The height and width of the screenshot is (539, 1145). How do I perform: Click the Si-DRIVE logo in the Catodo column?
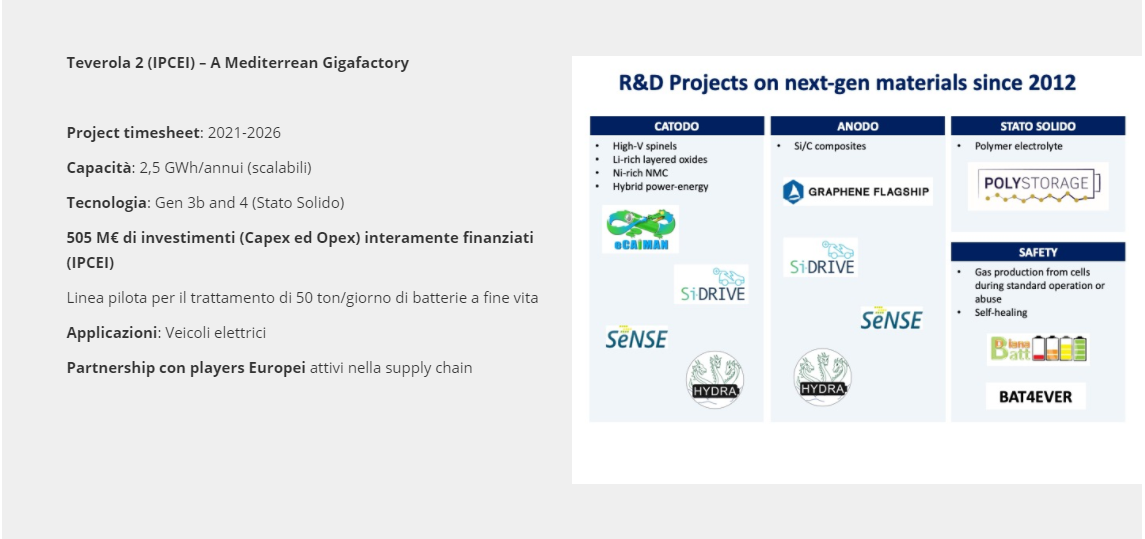click(x=711, y=284)
